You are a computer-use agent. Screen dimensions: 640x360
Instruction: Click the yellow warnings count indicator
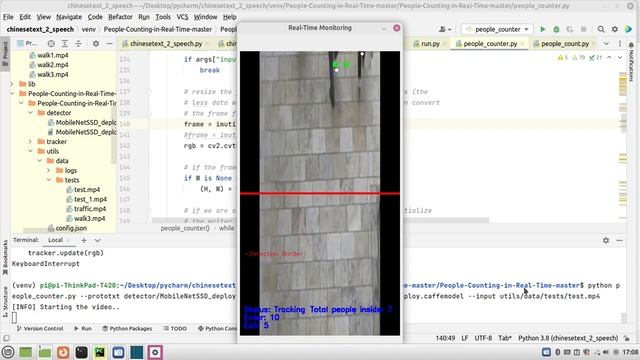click(x=563, y=58)
